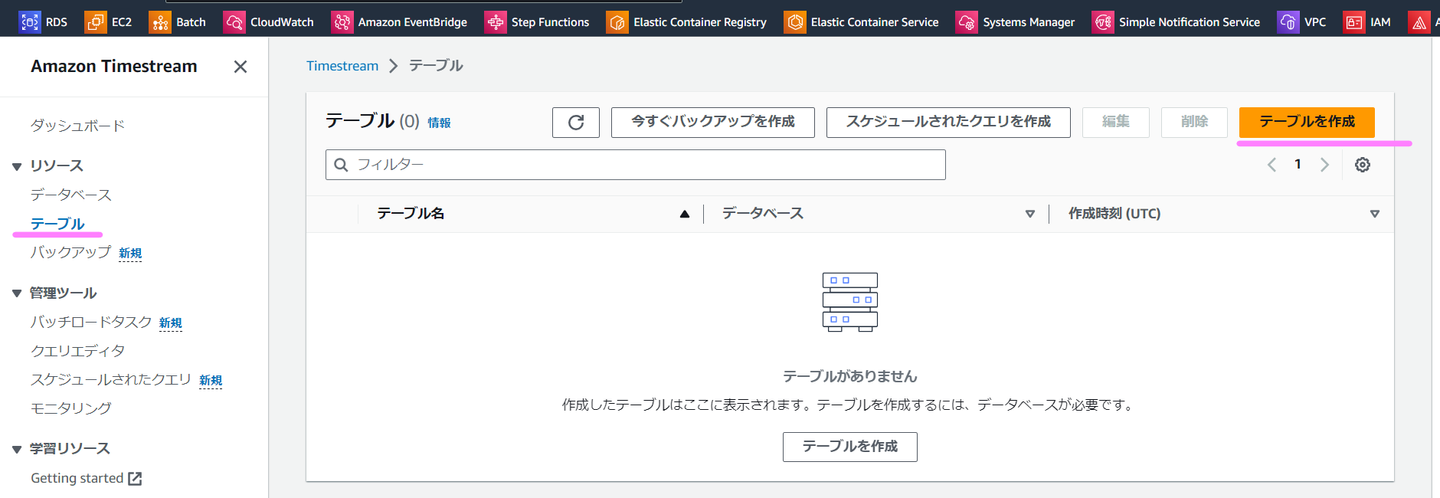Open the Step Functions icon
Viewport: 1440px width, 498px height.
coord(495,22)
